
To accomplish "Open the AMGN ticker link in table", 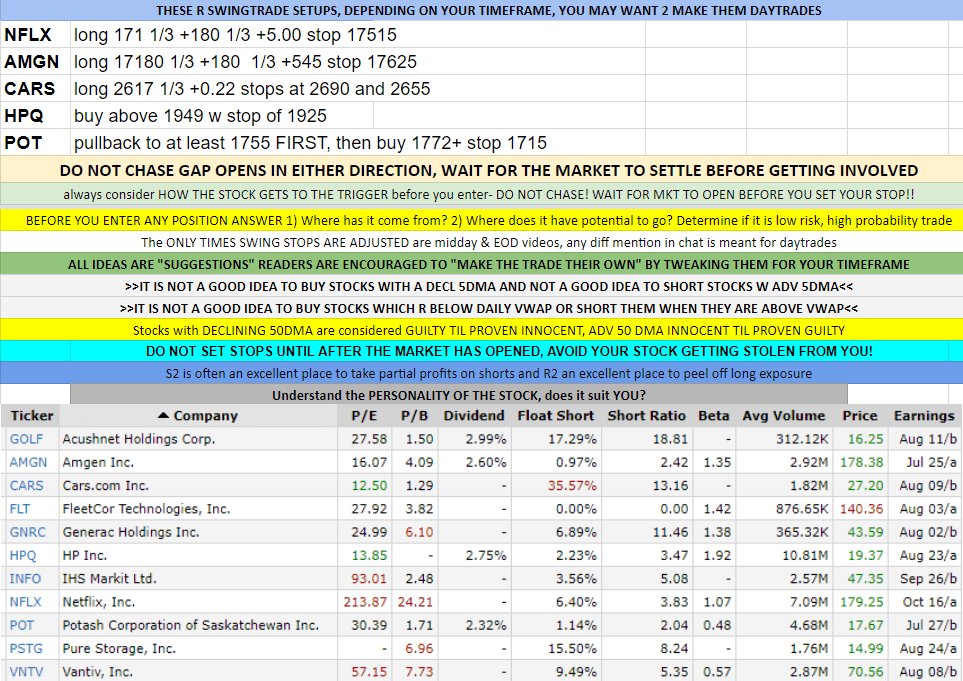I will [x=28, y=462].
